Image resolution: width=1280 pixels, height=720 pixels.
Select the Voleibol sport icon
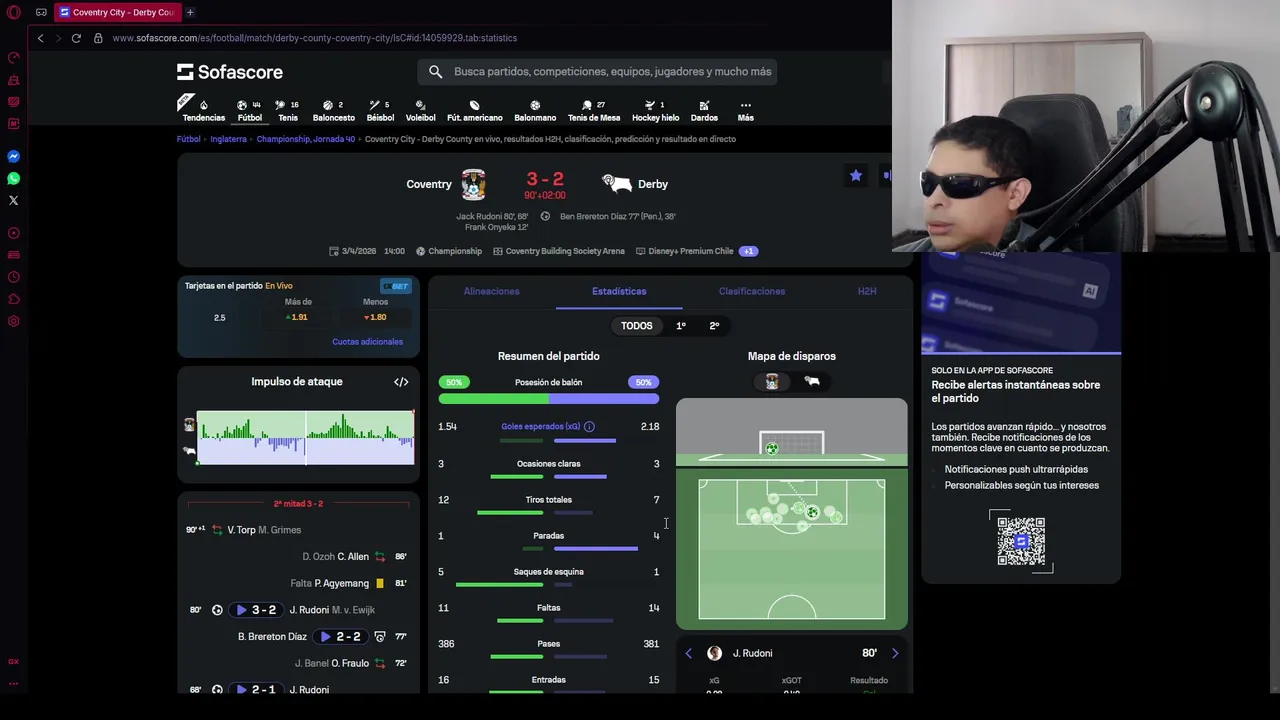click(x=420, y=105)
